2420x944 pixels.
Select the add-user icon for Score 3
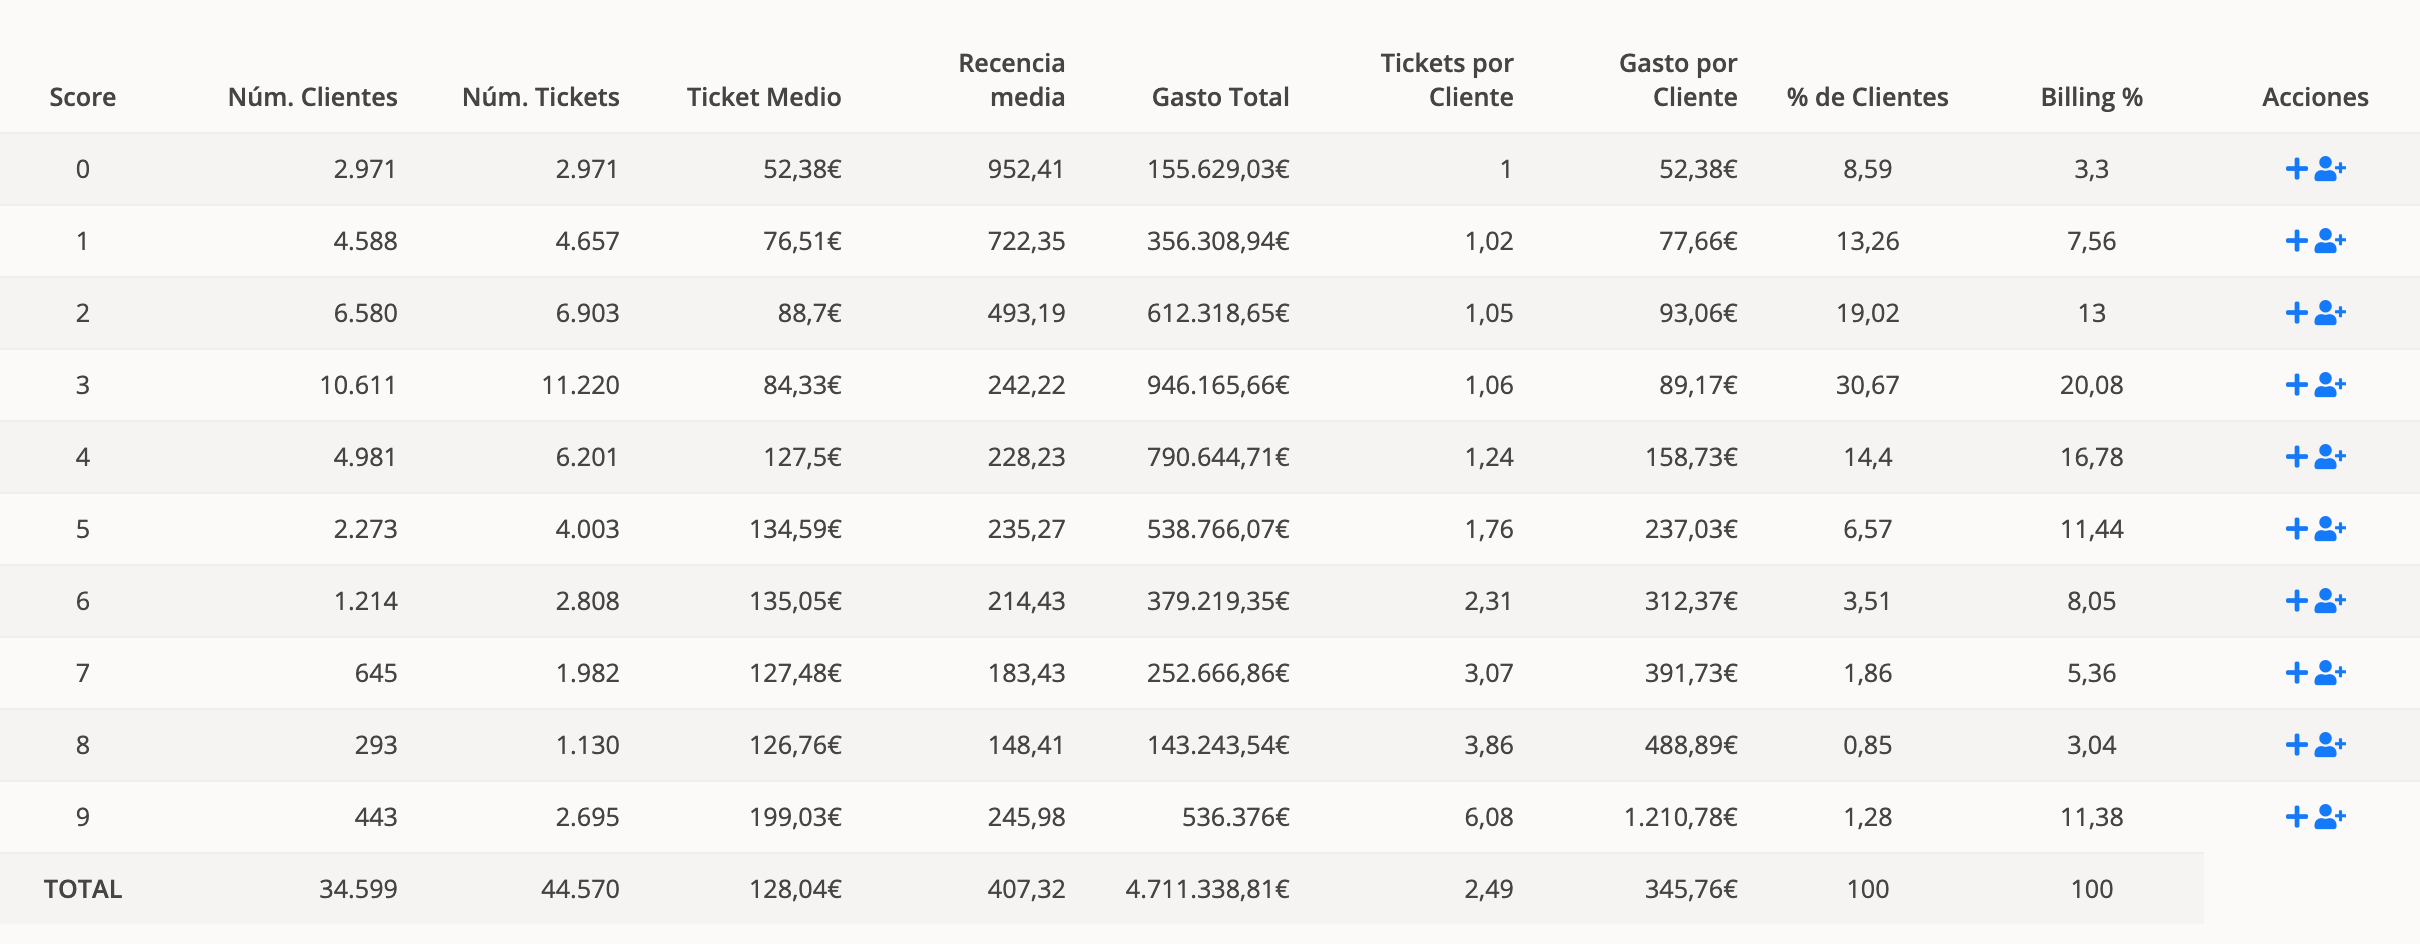tap(2331, 385)
